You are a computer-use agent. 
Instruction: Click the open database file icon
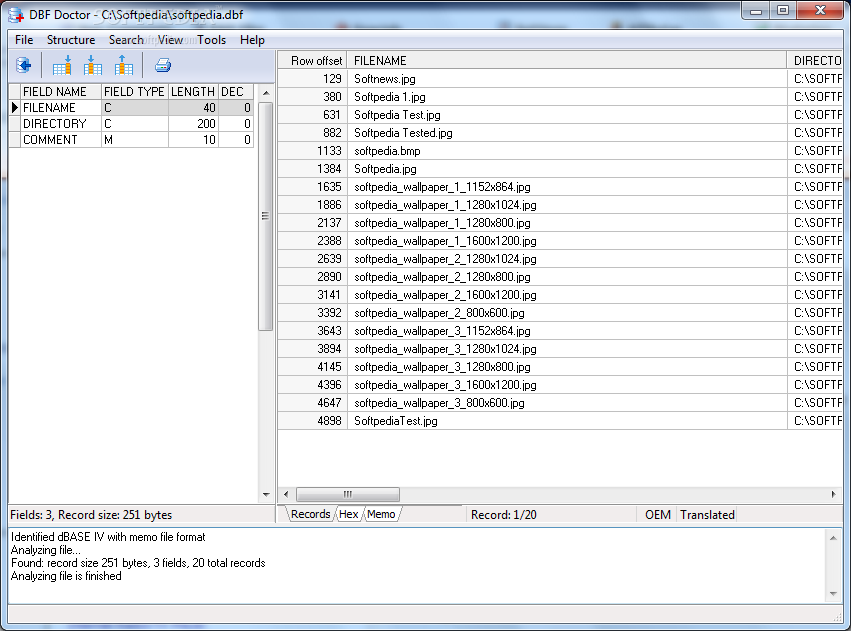(x=23, y=66)
